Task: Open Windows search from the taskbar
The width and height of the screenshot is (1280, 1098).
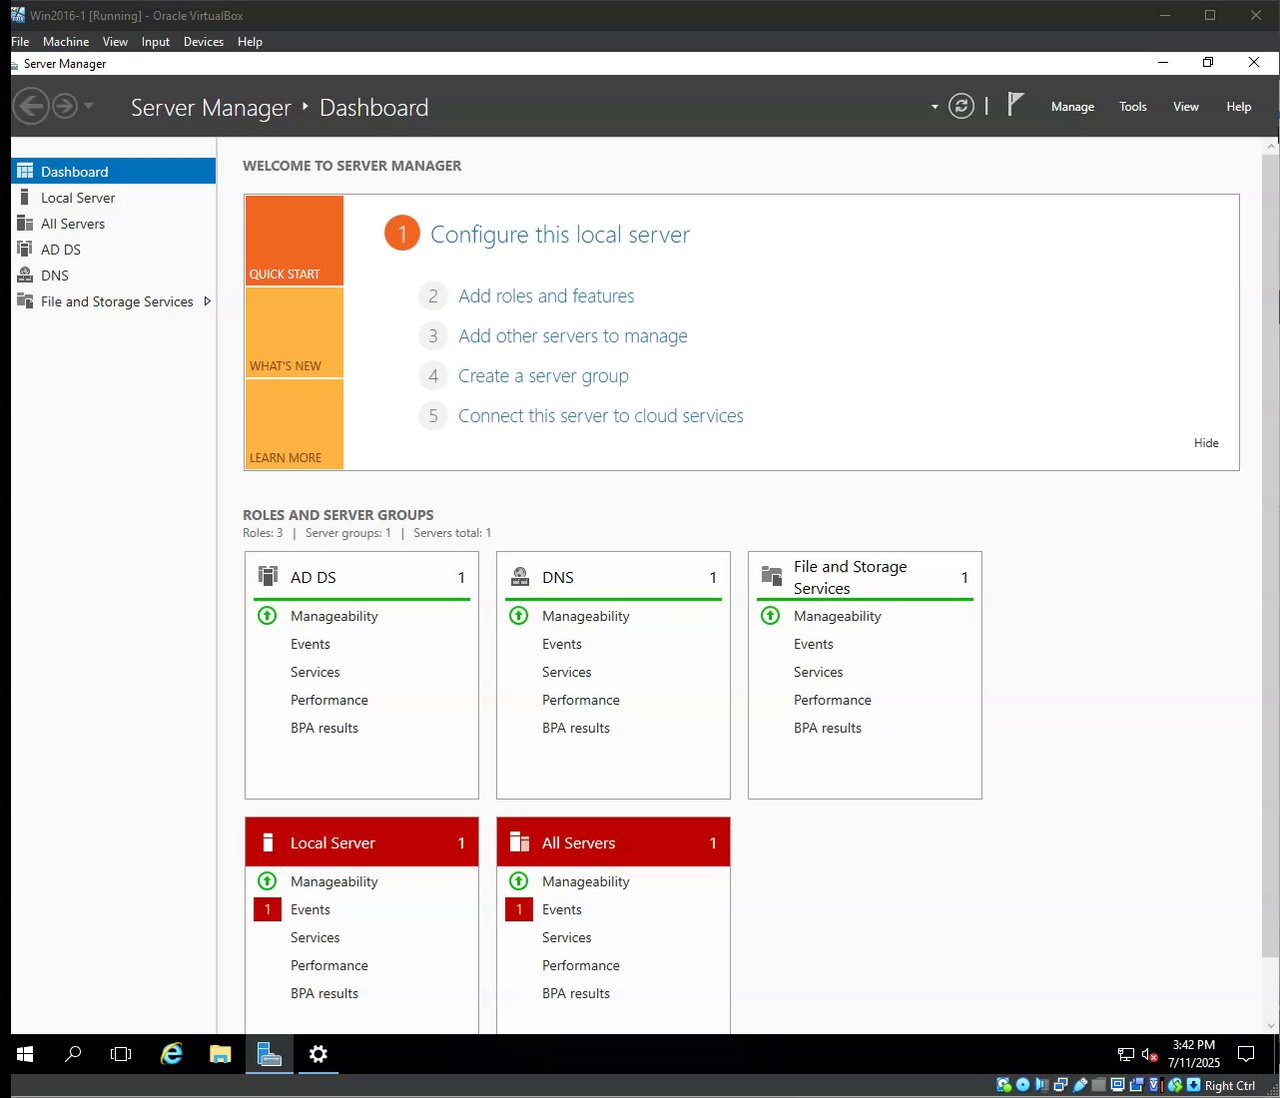Action: (73, 1054)
